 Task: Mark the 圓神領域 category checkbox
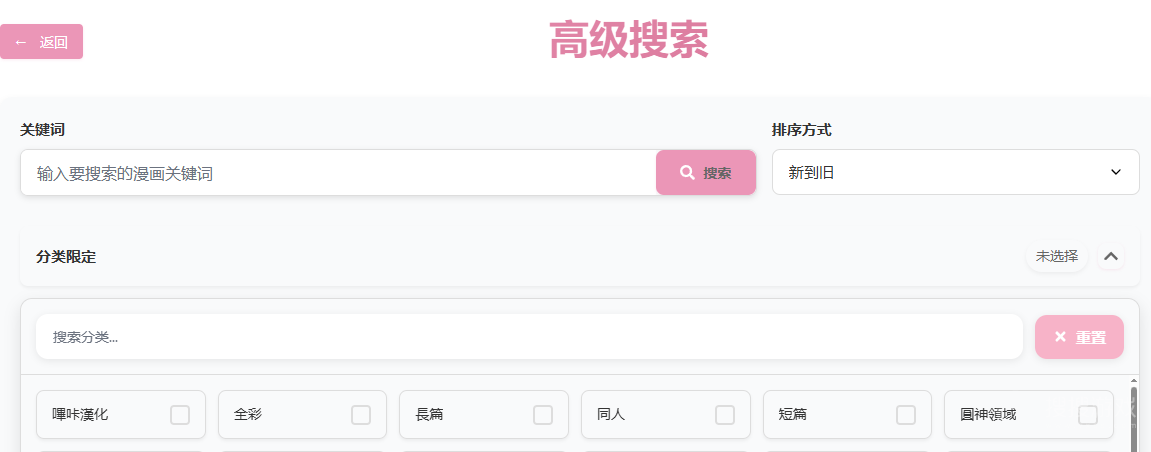(x=1088, y=415)
